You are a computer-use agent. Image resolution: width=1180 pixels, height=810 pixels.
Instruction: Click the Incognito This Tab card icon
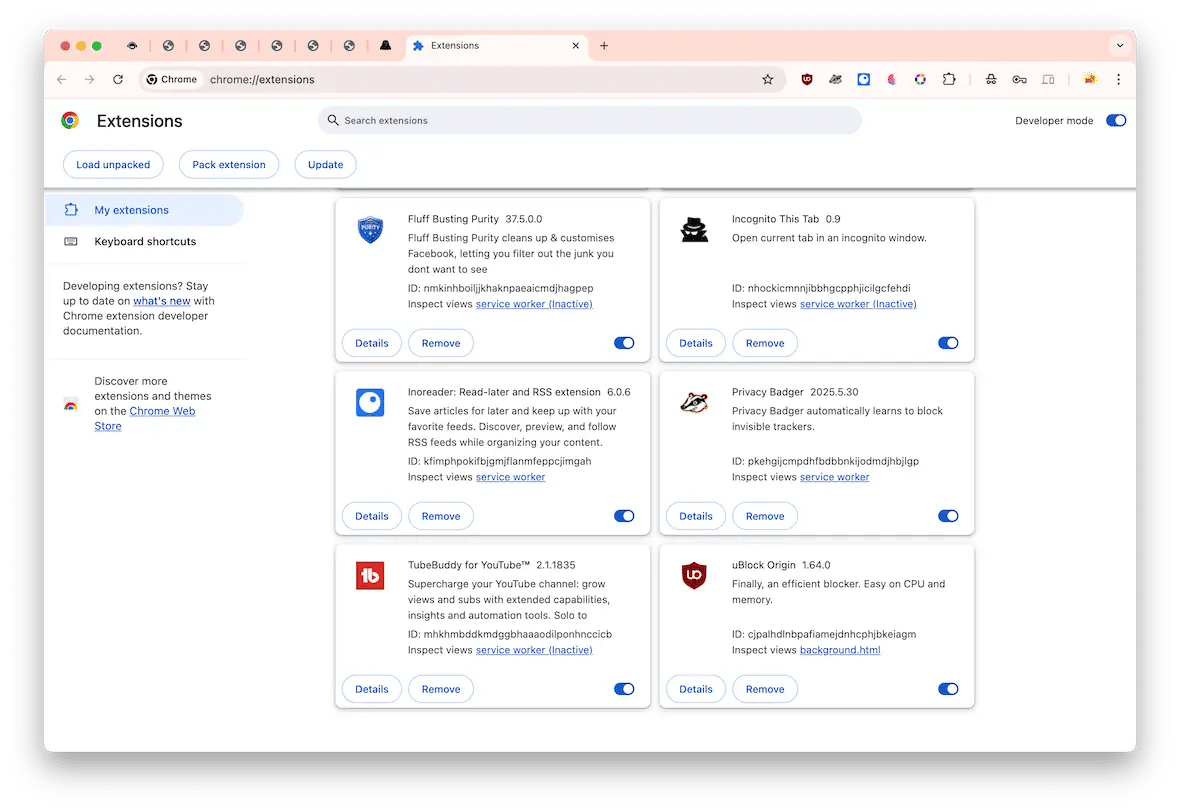pyautogui.click(x=695, y=229)
